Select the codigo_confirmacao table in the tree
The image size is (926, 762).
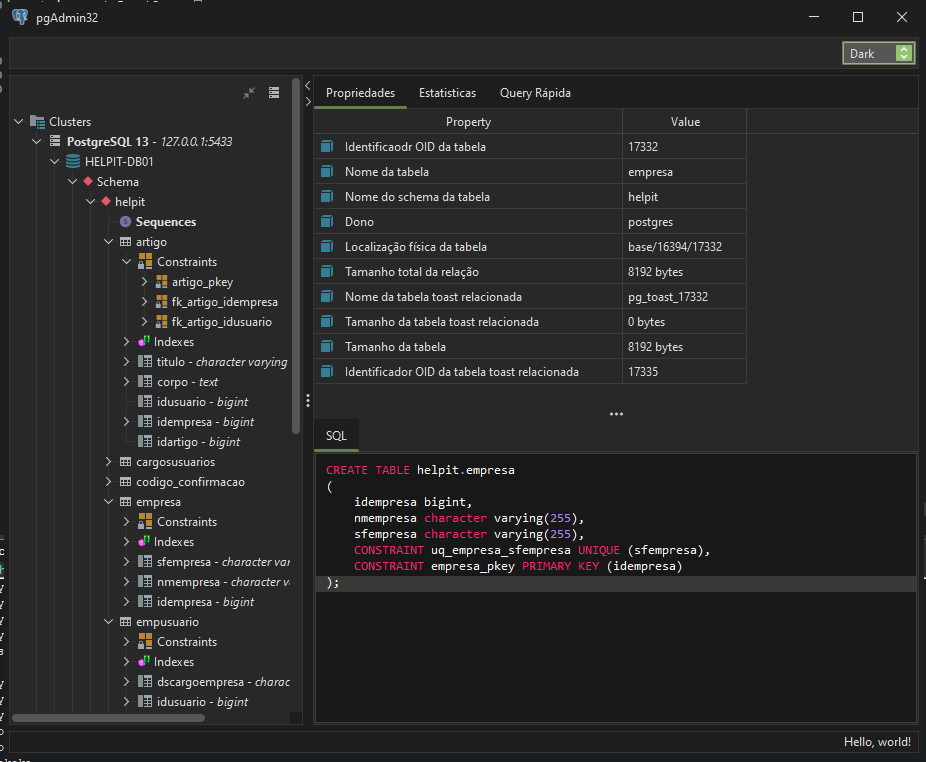coord(190,482)
